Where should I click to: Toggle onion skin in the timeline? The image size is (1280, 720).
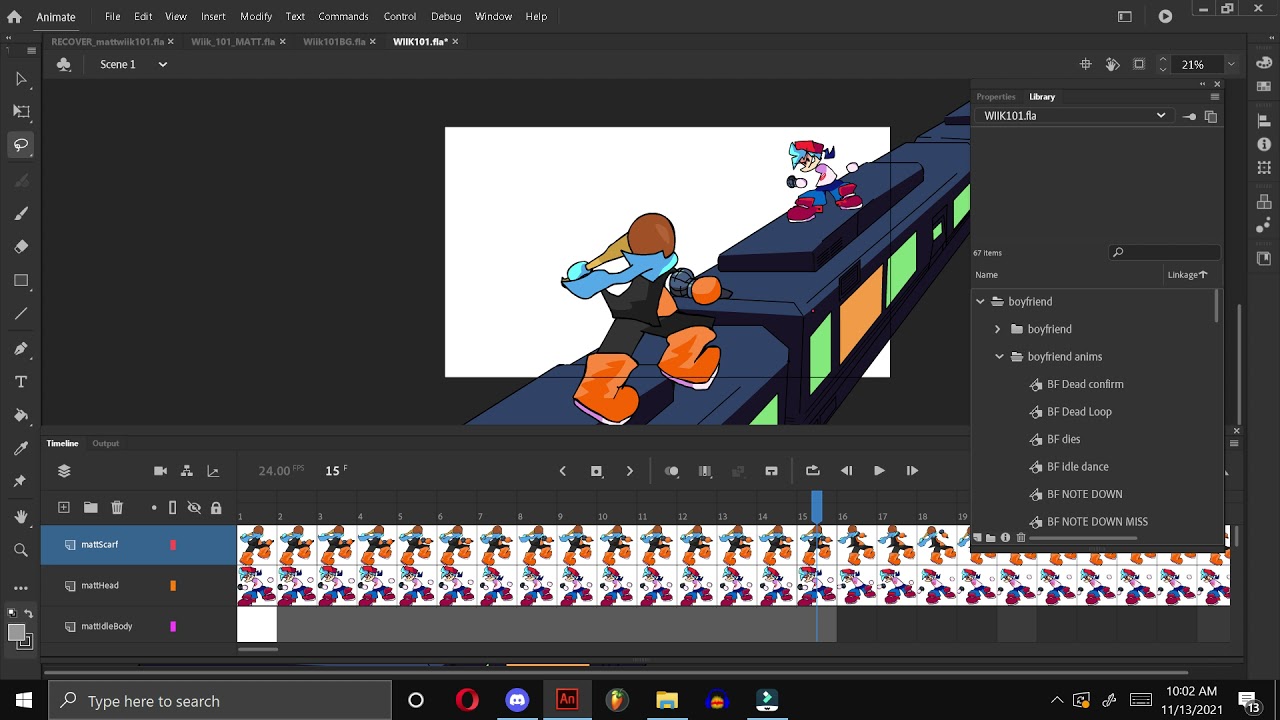[672, 471]
